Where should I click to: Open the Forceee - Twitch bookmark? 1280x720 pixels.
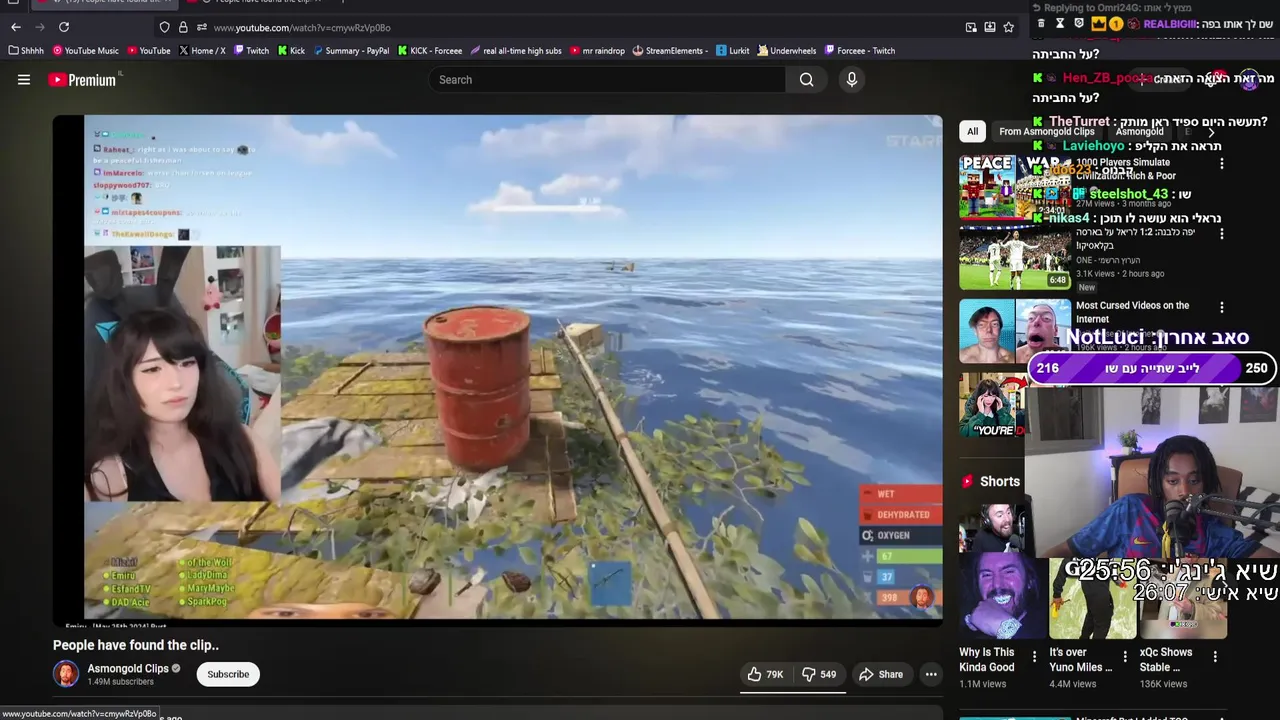point(860,50)
